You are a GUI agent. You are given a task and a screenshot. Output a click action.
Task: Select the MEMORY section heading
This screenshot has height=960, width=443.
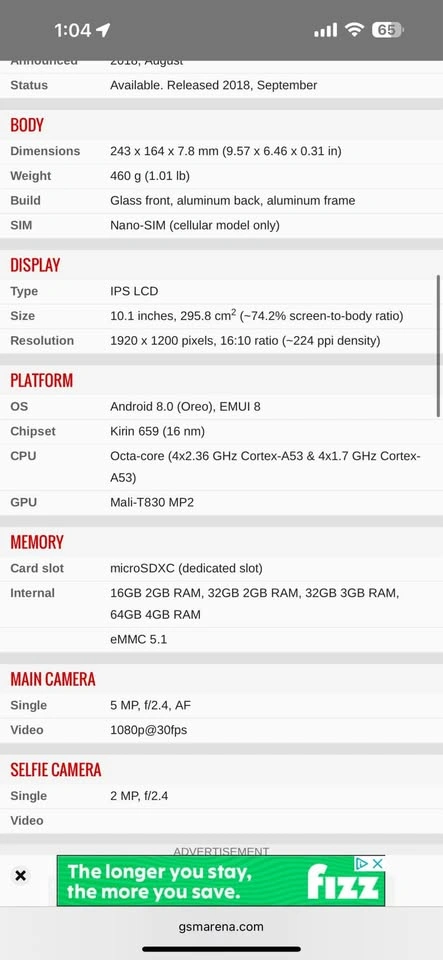coord(37,542)
